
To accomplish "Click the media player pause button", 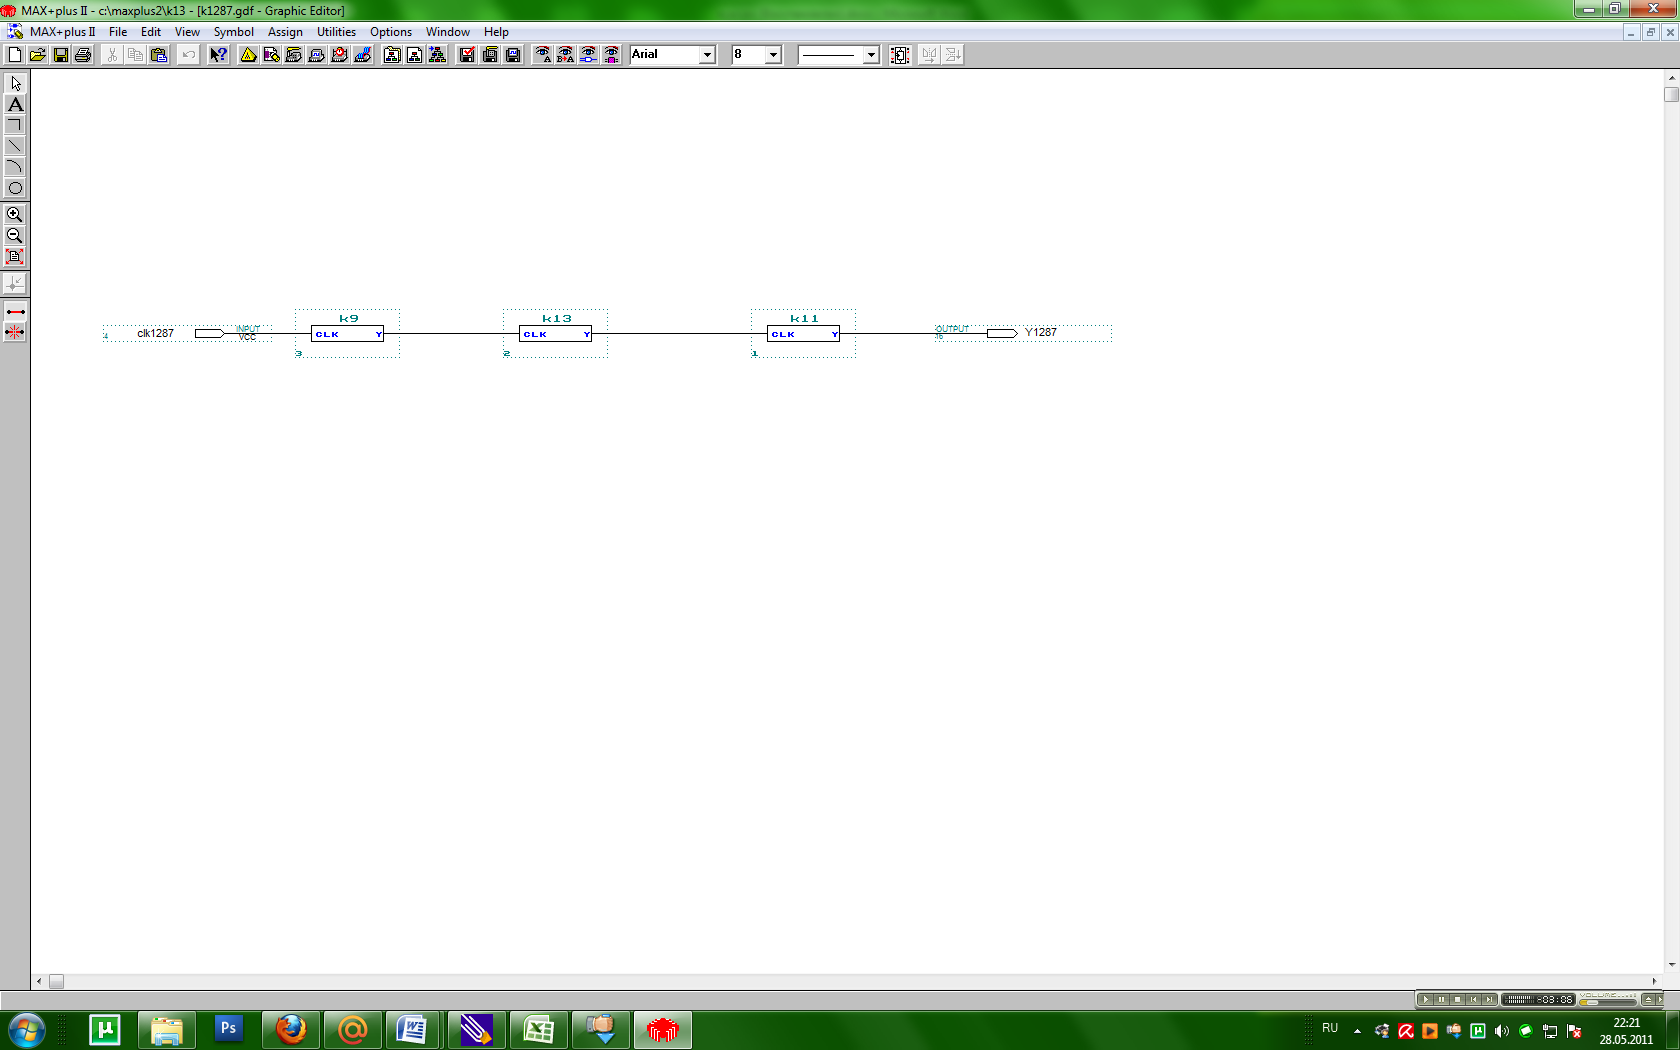I will coord(1441,999).
